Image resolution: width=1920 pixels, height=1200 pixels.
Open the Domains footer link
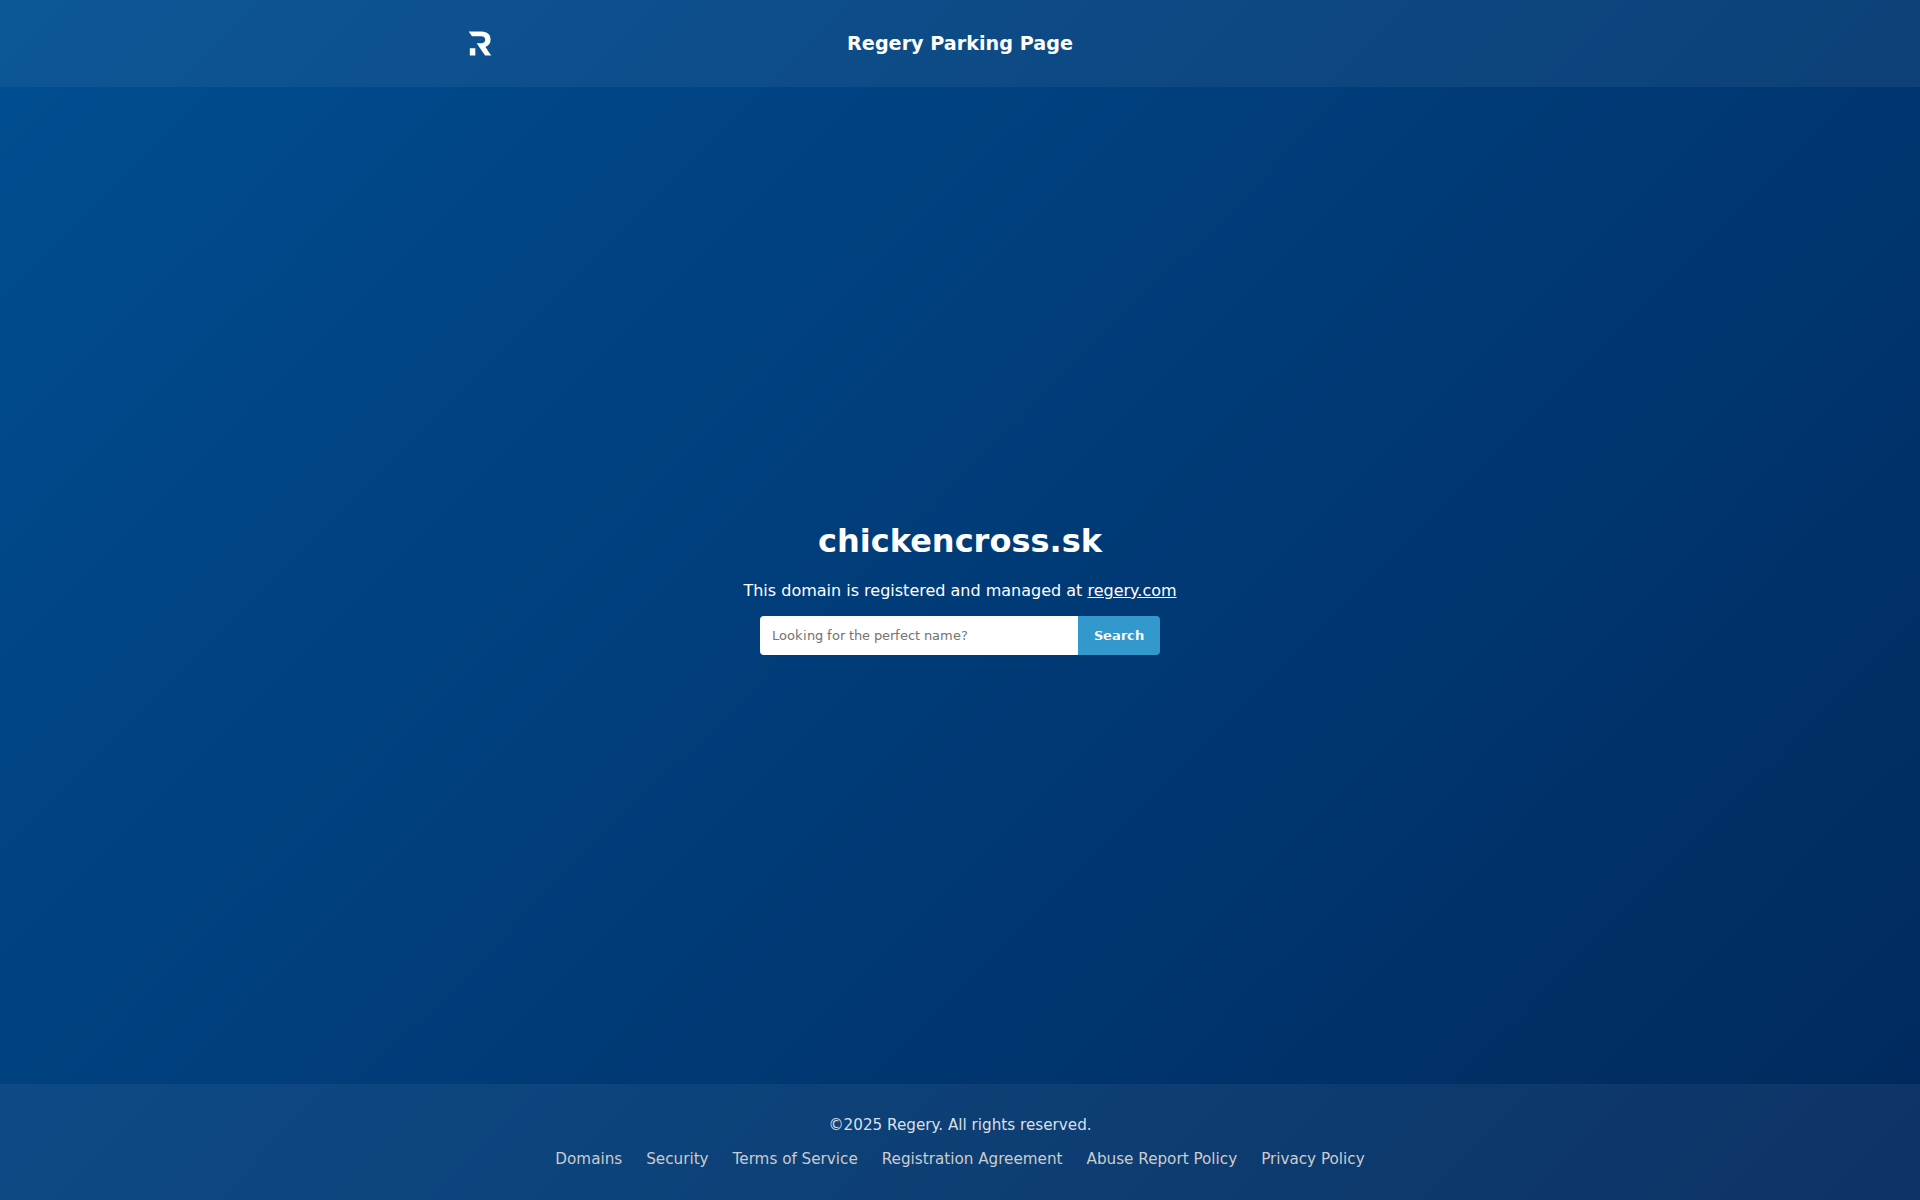pos(588,1158)
